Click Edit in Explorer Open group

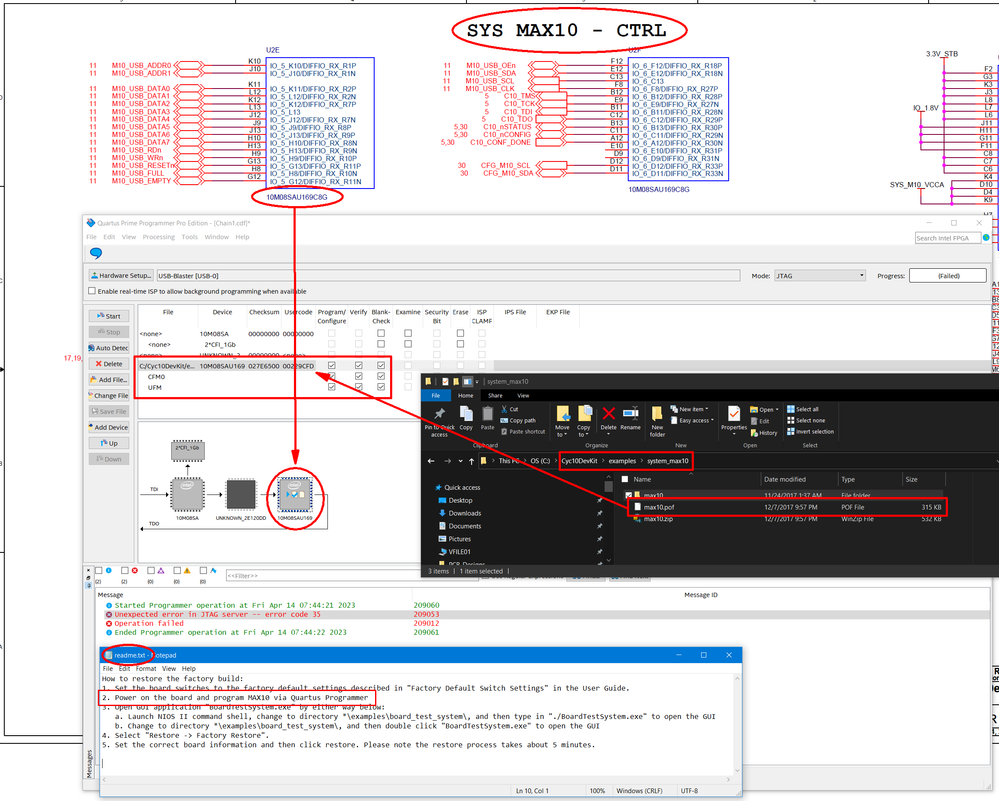[760, 421]
